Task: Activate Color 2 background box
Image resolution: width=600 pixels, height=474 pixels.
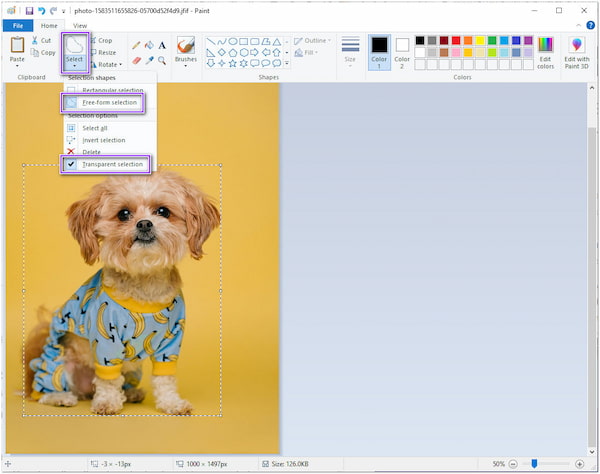Action: [x=402, y=52]
